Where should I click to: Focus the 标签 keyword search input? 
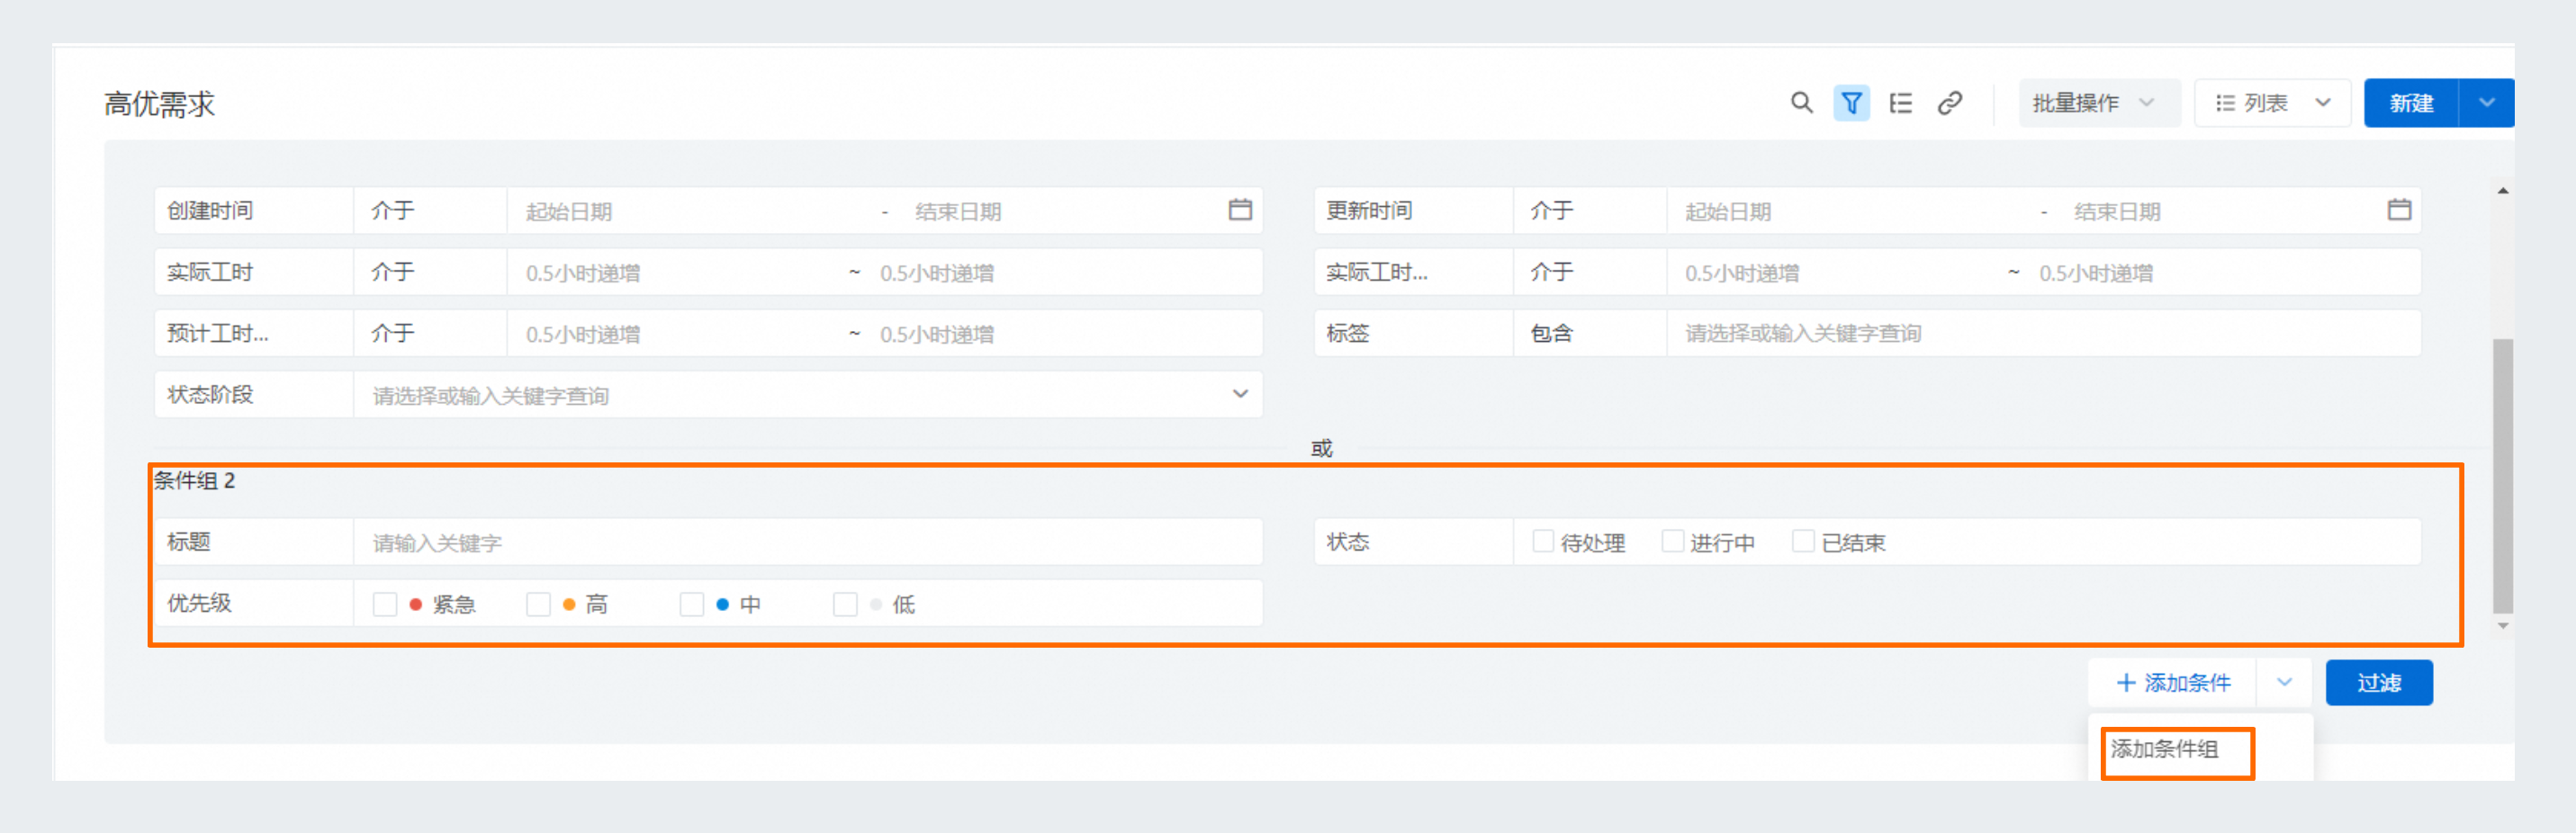[2043, 333]
